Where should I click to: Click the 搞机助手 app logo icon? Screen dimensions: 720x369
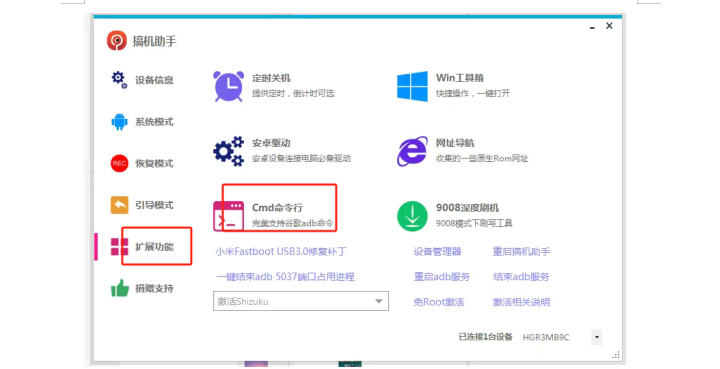point(117,41)
